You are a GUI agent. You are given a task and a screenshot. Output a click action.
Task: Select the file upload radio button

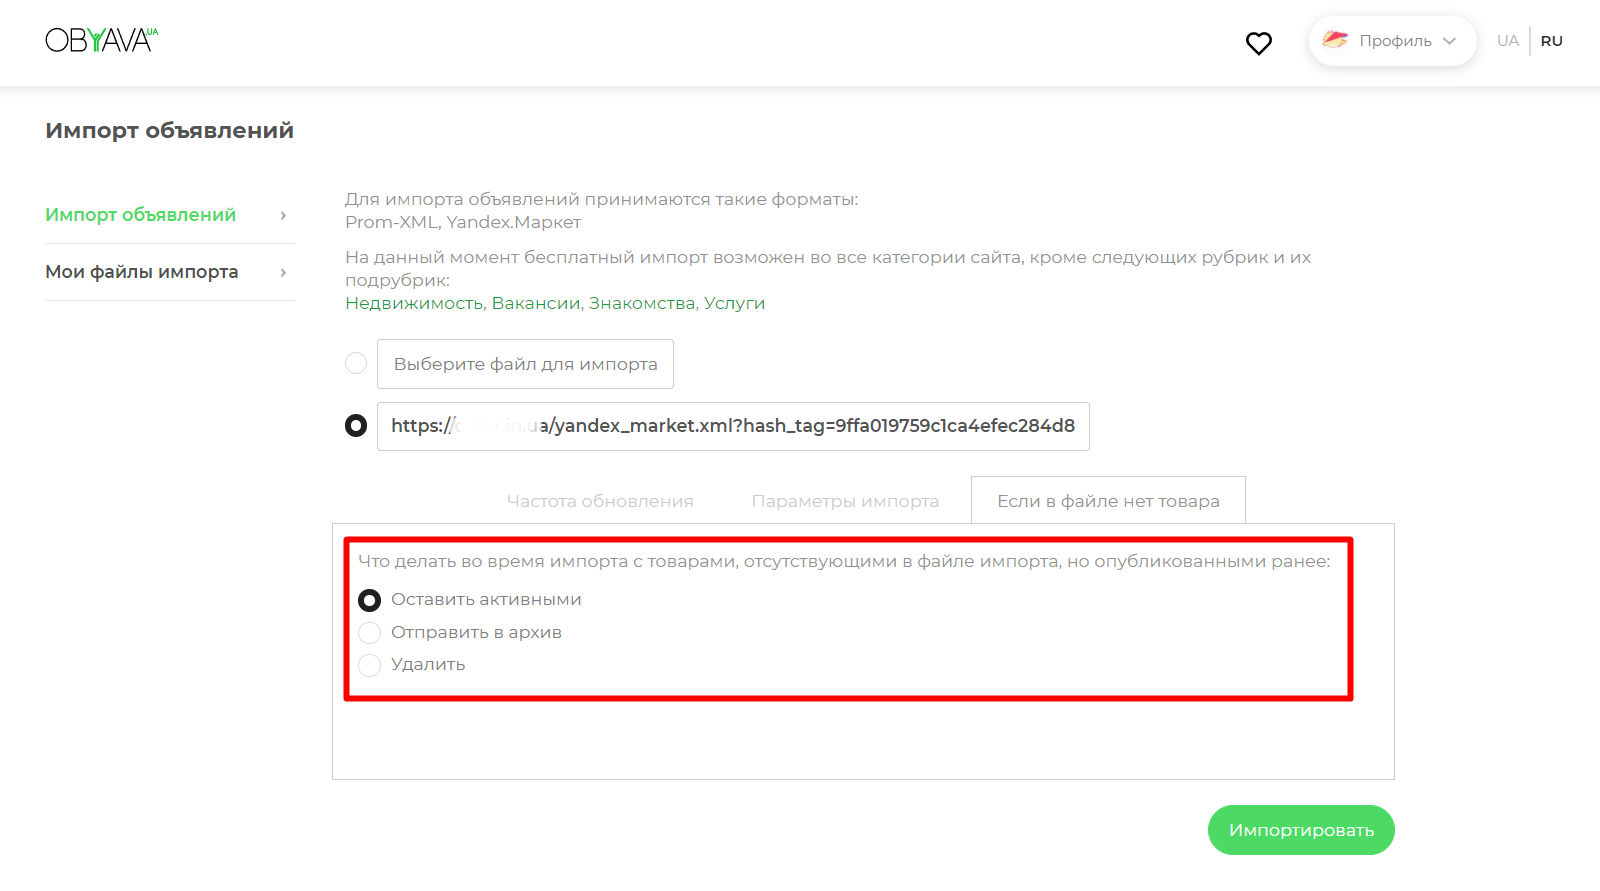pyautogui.click(x=356, y=363)
